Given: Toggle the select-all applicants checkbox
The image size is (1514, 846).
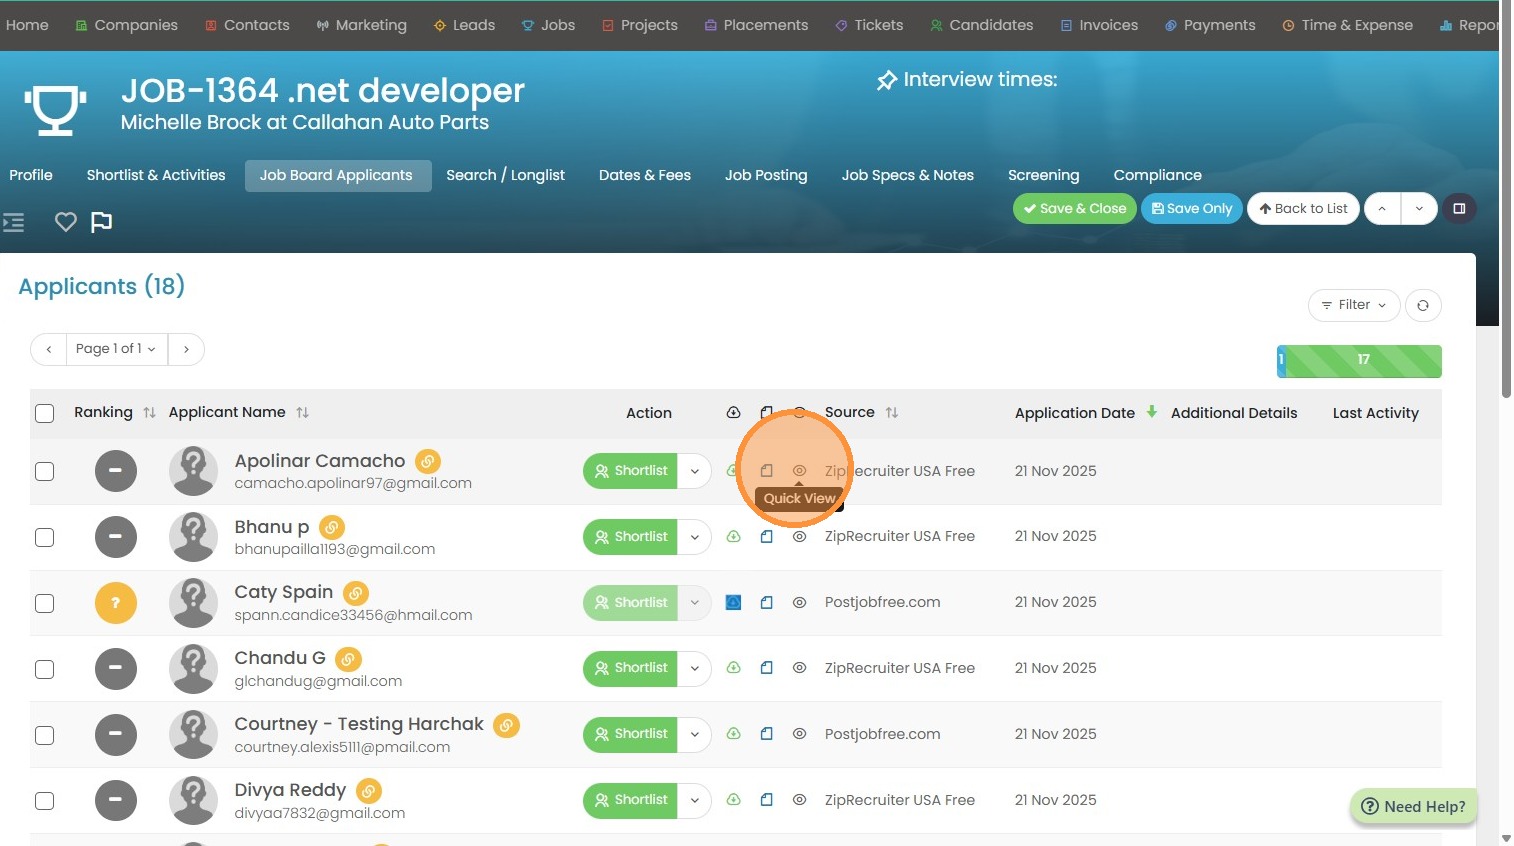Looking at the screenshot, I should click(45, 413).
